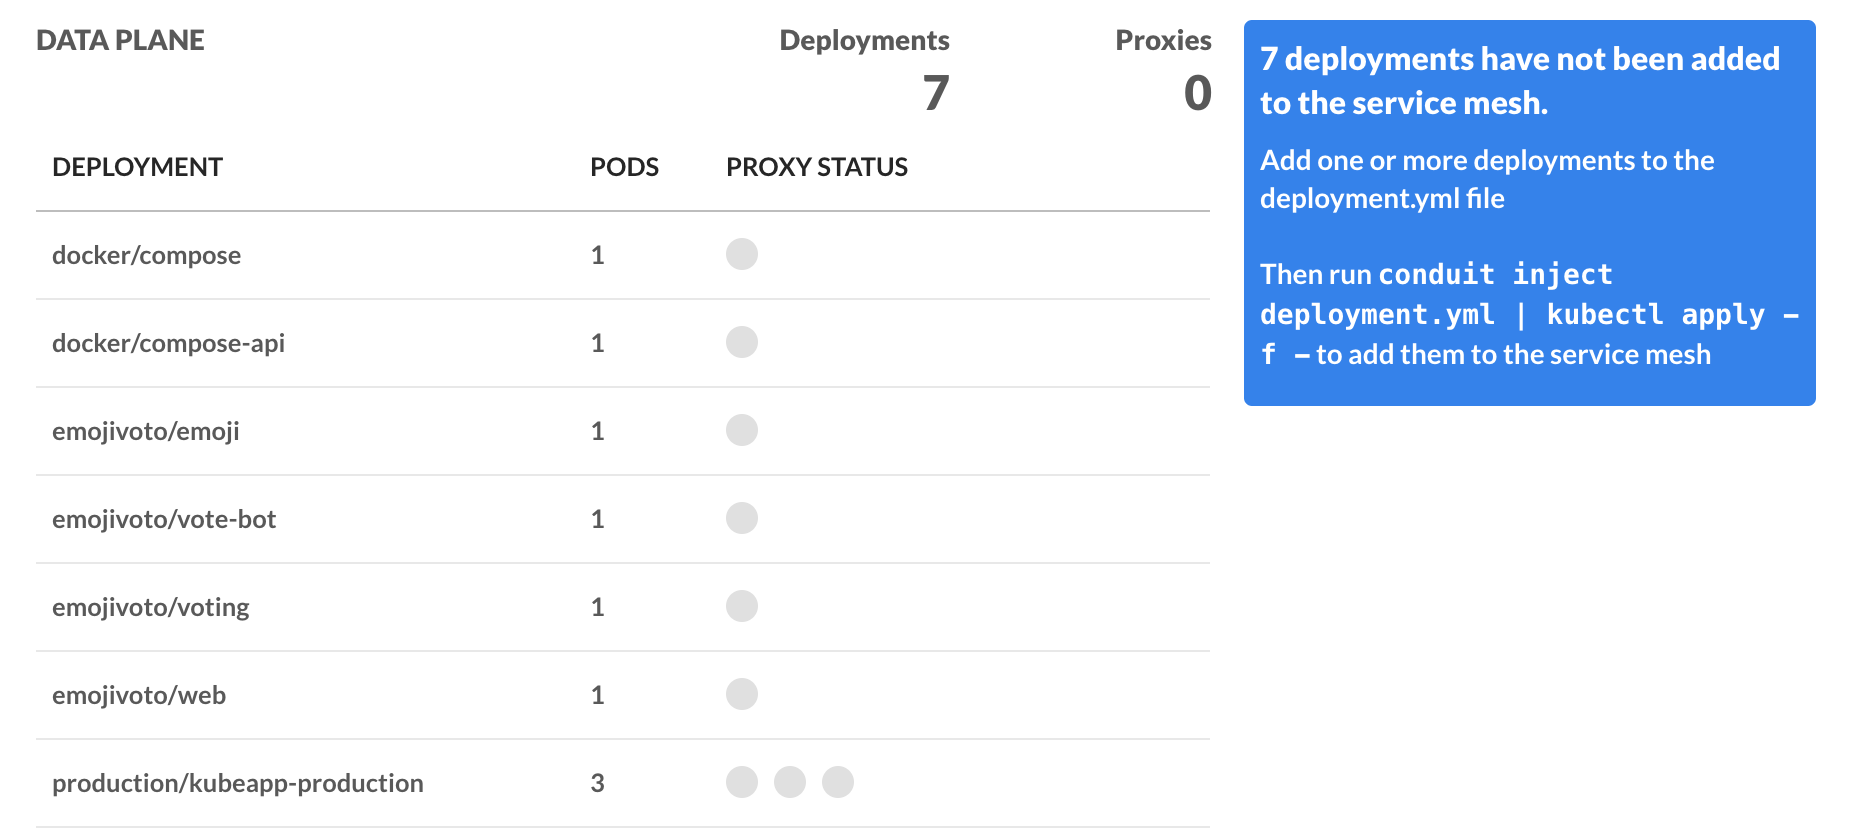The width and height of the screenshot is (1874, 834).
Task: Open the production/kubeapp-production deployment
Action: point(238,783)
